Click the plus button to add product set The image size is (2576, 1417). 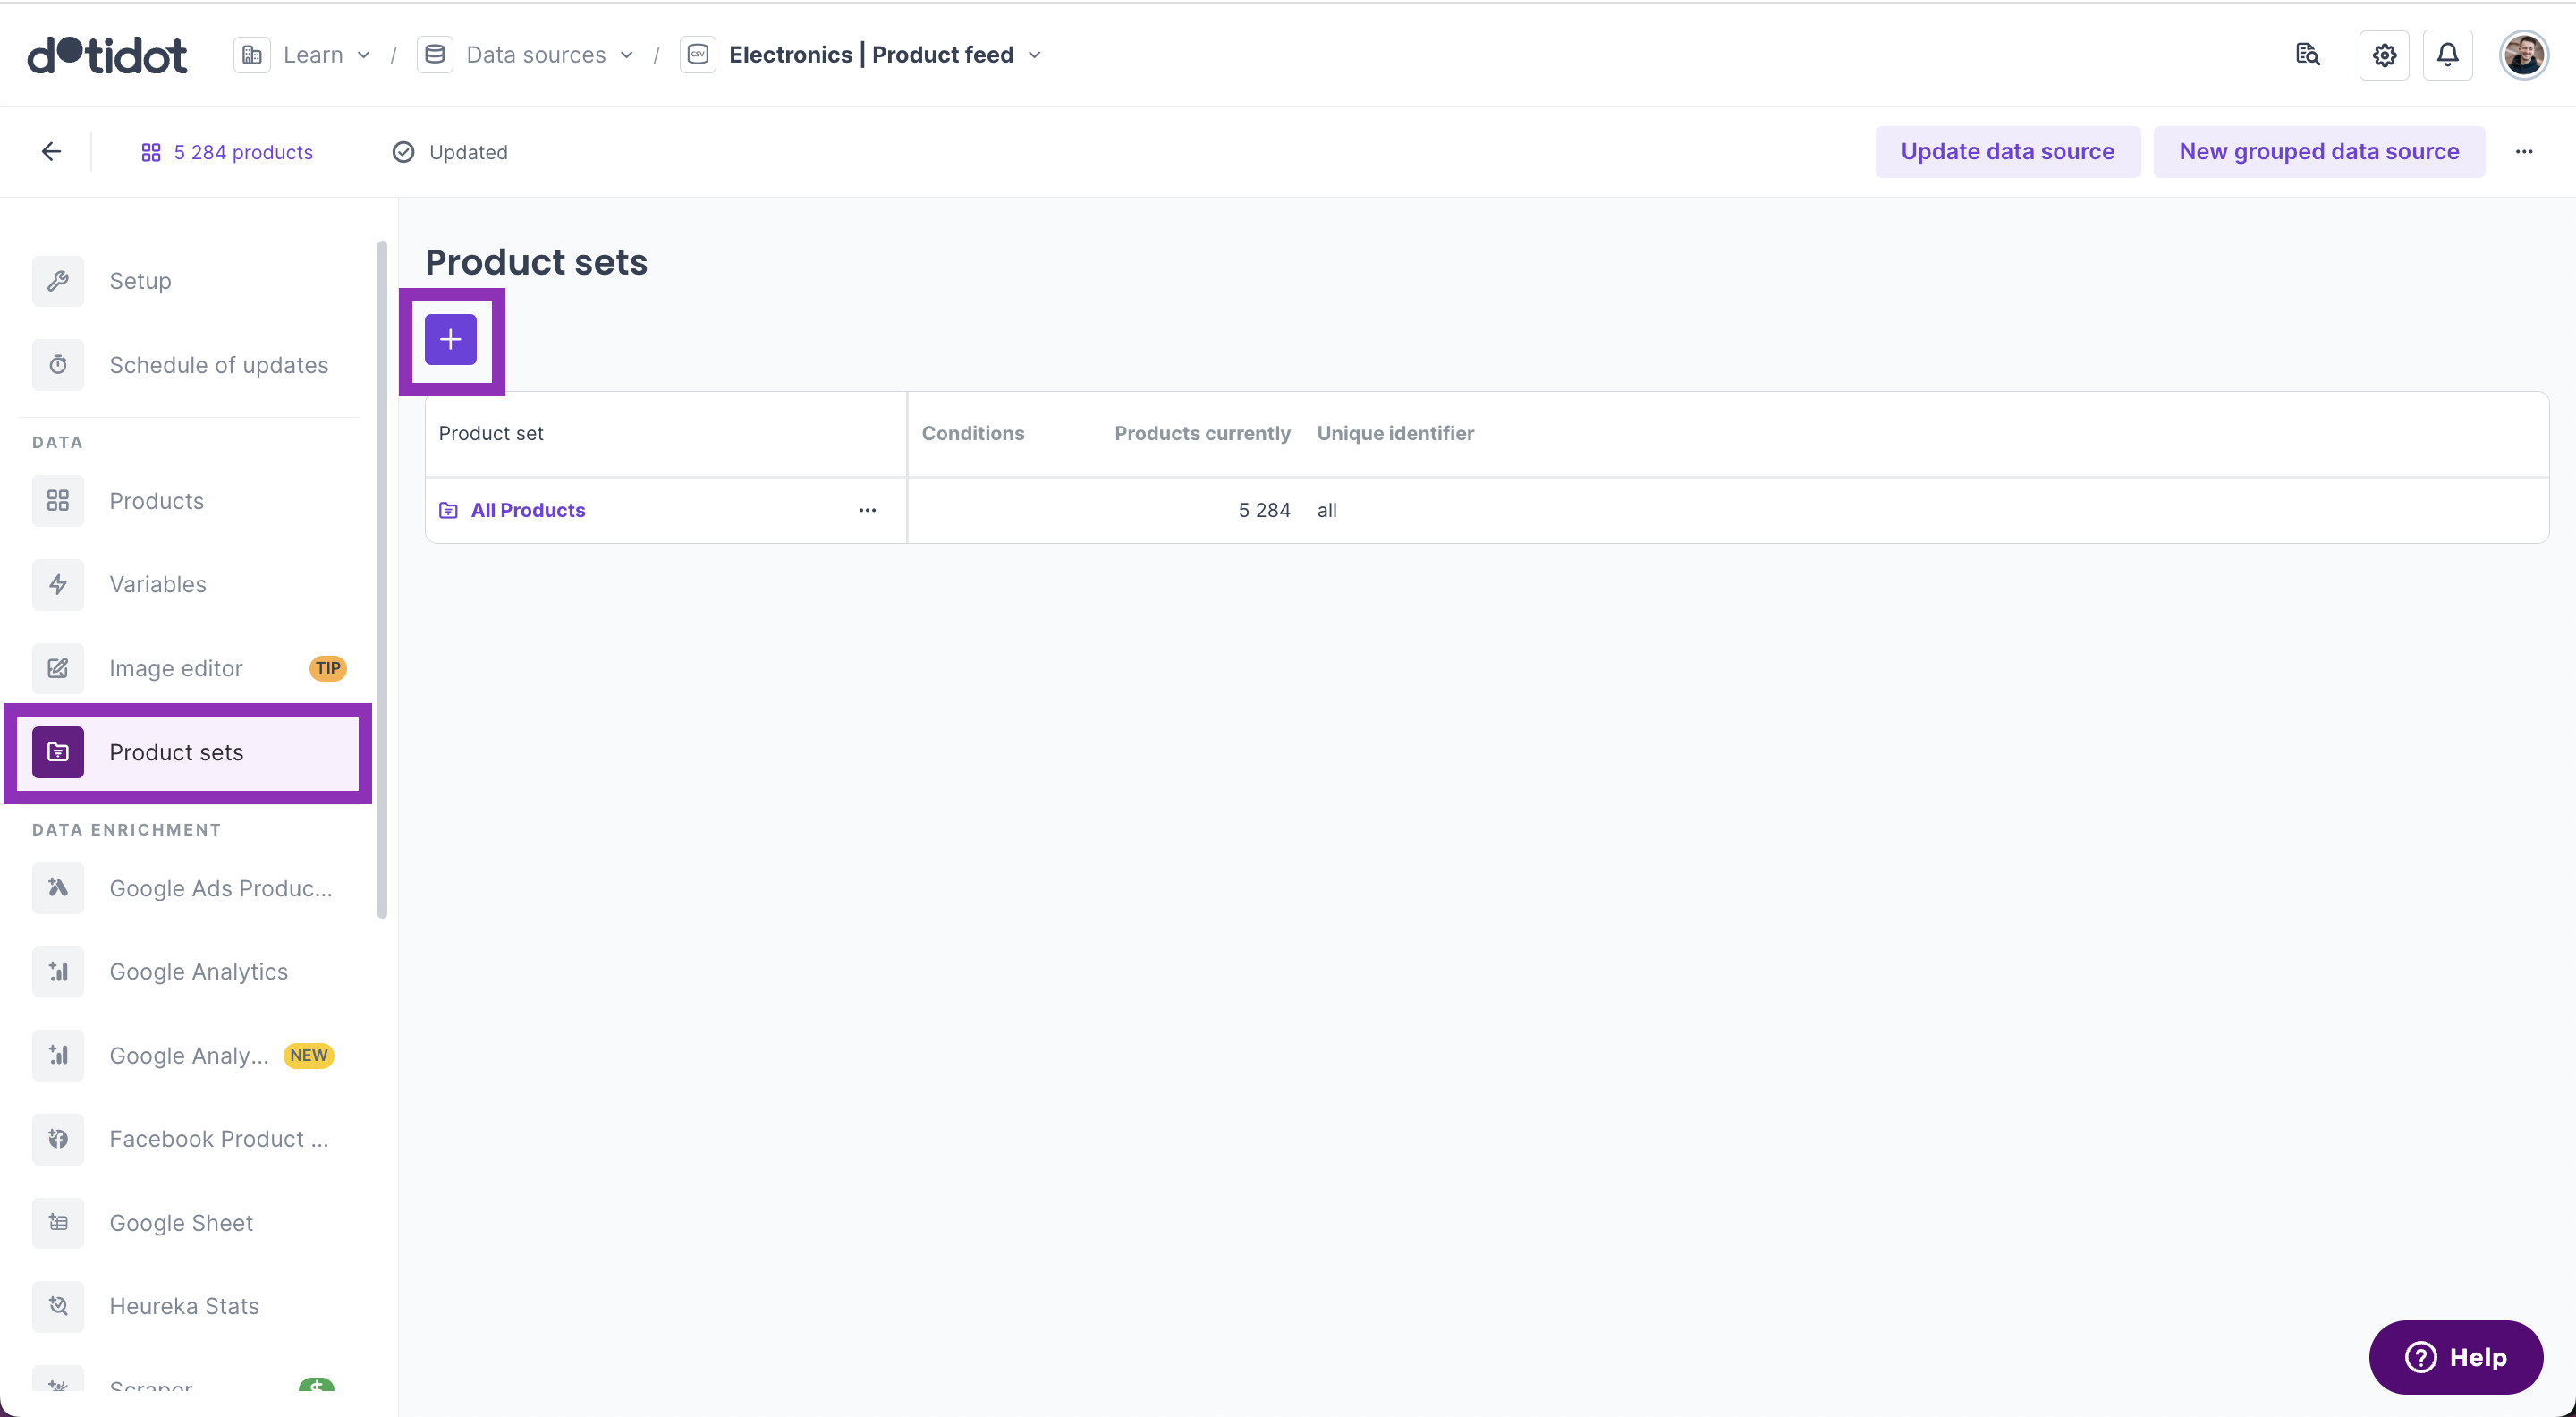pos(450,340)
